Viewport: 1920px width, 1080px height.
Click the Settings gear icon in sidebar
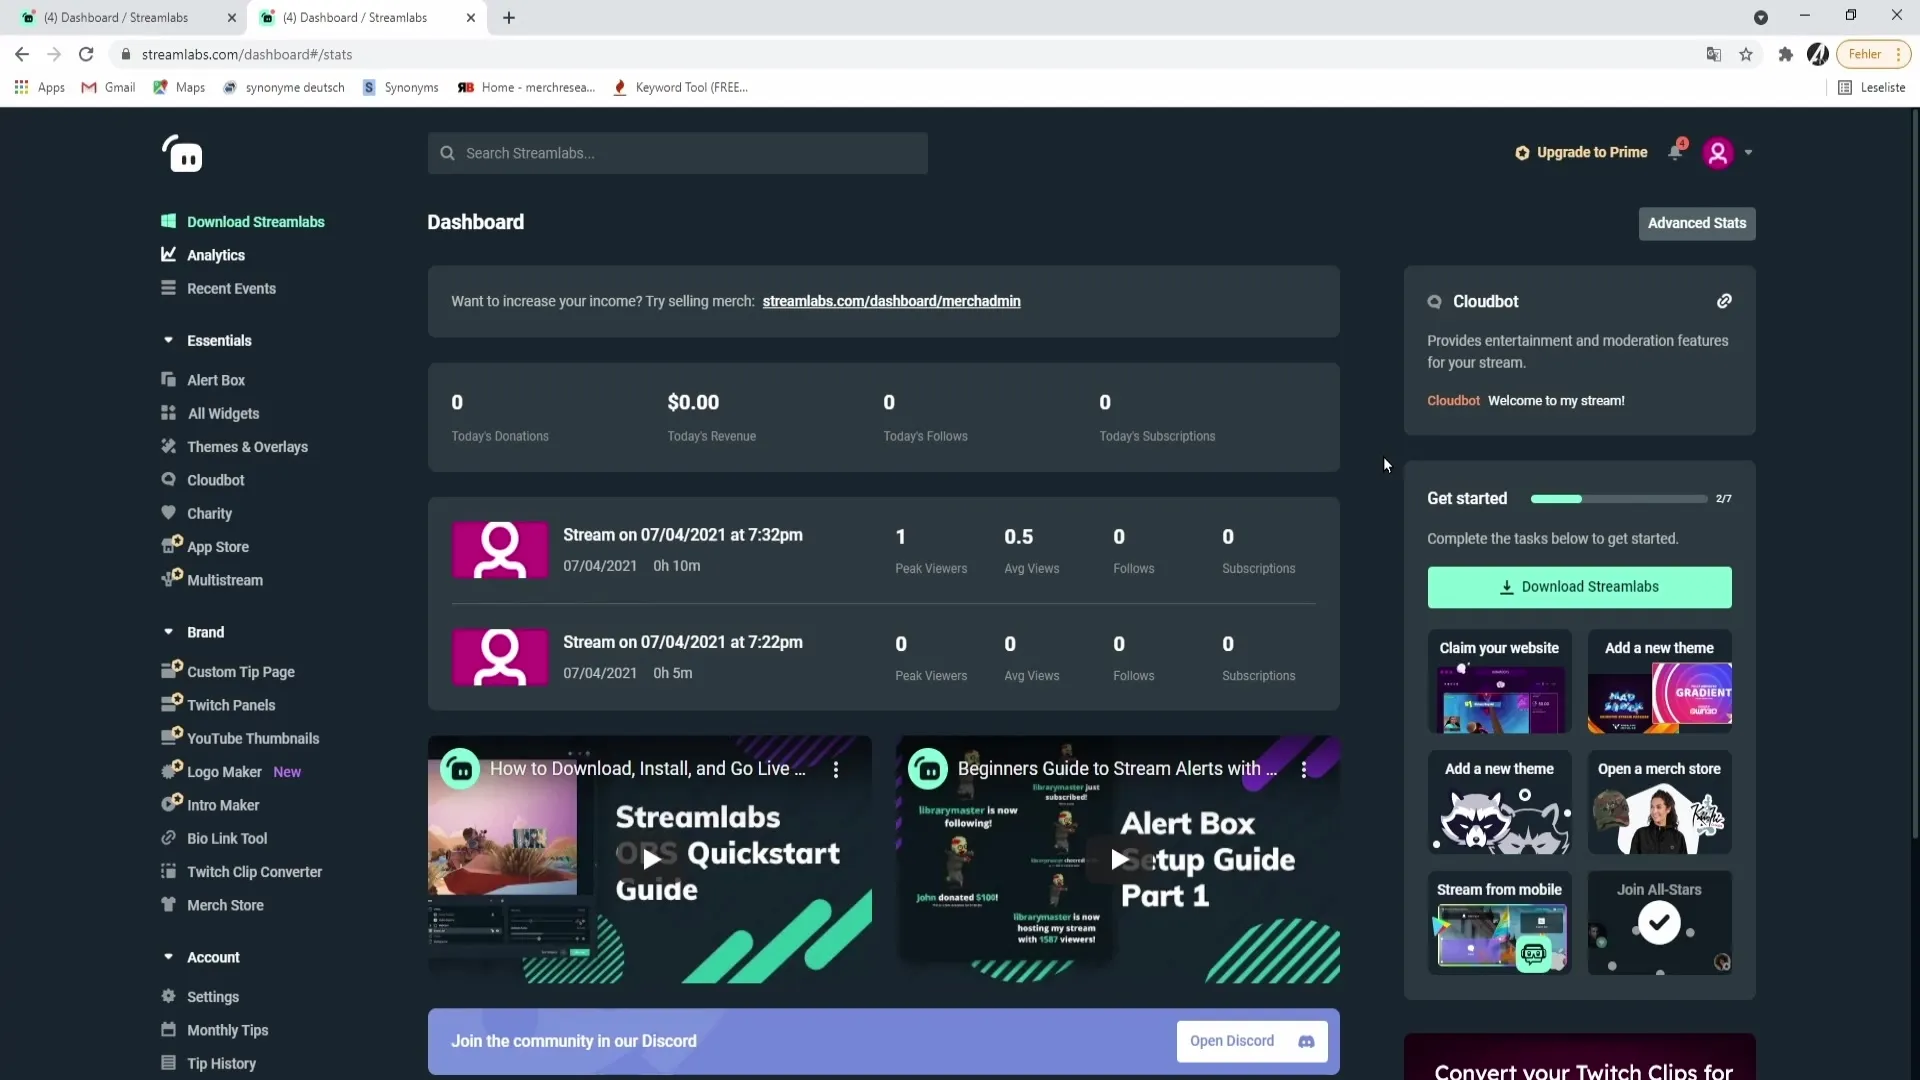pyautogui.click(x=169, y=996)
